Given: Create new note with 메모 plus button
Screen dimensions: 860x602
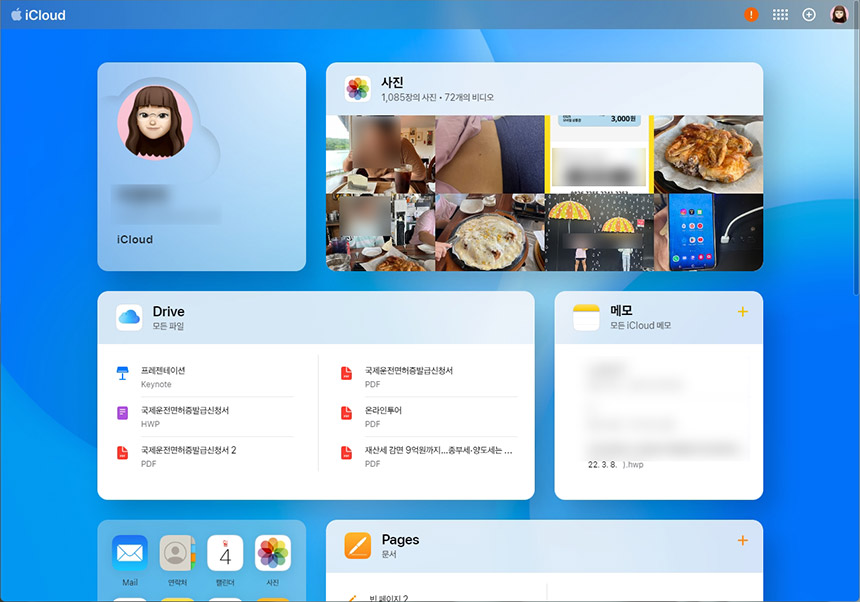Looking at the screenshot, I should tap(743, 312).
